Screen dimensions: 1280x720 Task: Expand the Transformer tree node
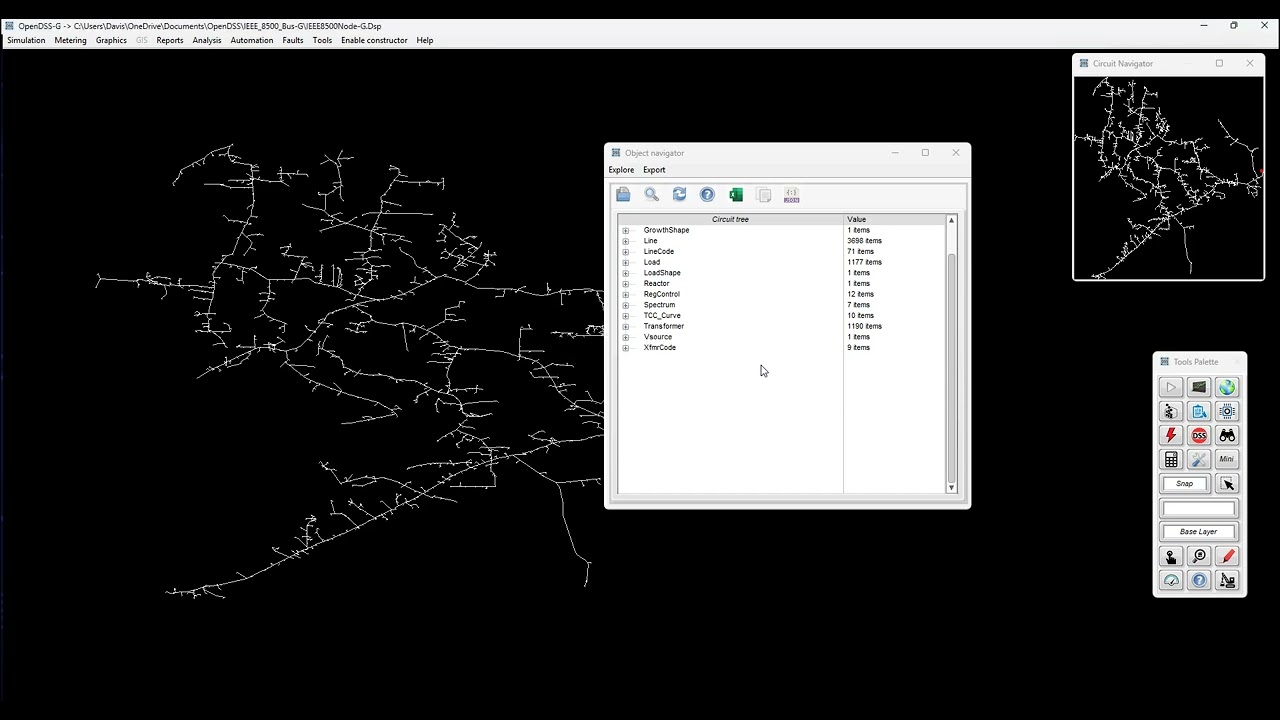click(626, 327)
